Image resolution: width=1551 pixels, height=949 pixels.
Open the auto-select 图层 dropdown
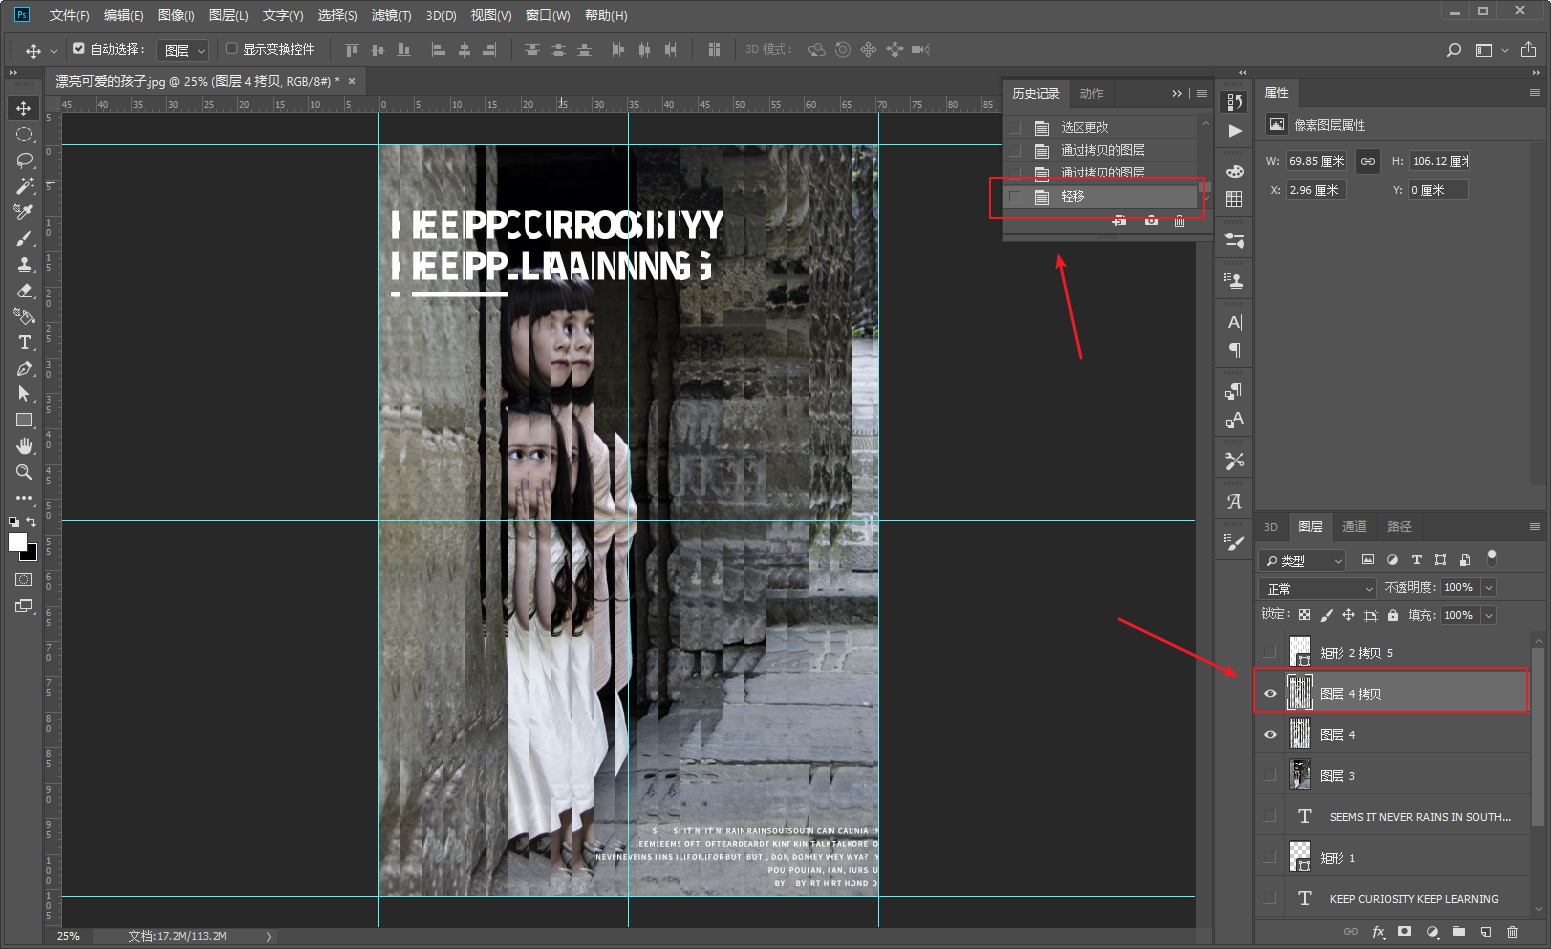click(x=183, y=50)
